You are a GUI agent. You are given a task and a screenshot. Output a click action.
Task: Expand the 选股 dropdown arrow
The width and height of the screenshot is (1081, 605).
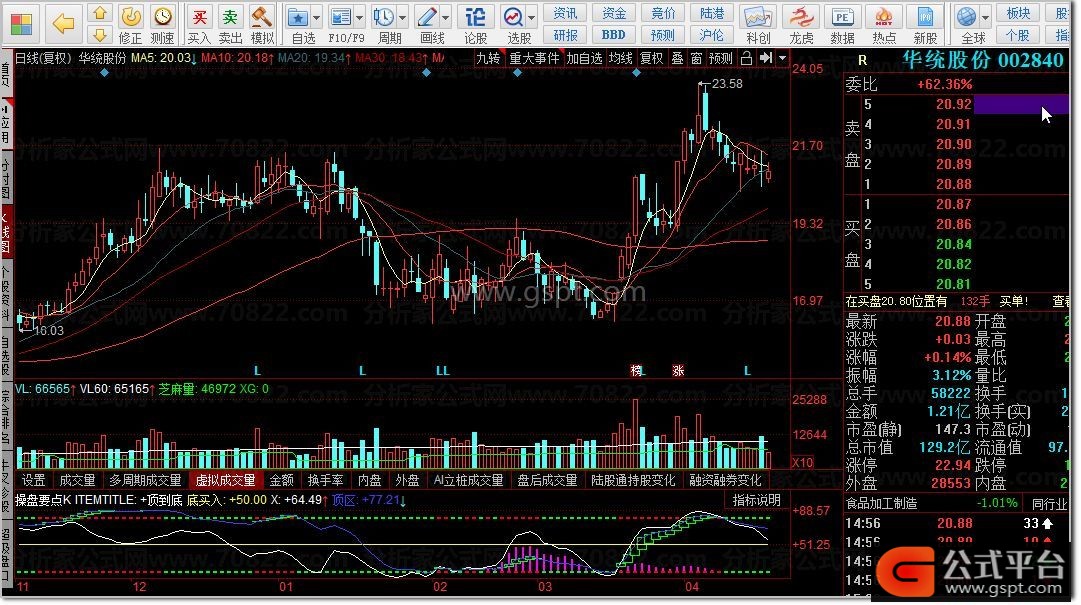532,17
